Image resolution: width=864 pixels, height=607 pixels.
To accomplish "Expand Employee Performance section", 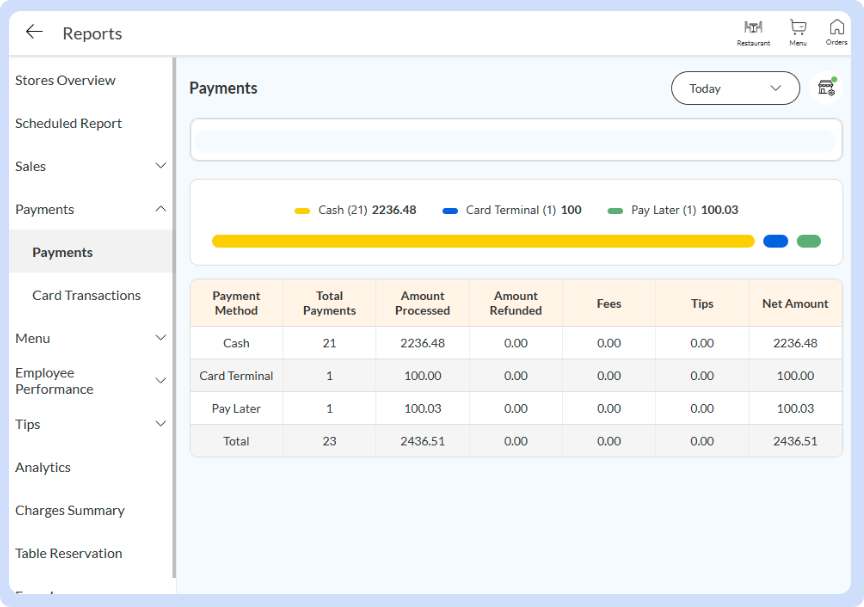I will tap(160, 381).
